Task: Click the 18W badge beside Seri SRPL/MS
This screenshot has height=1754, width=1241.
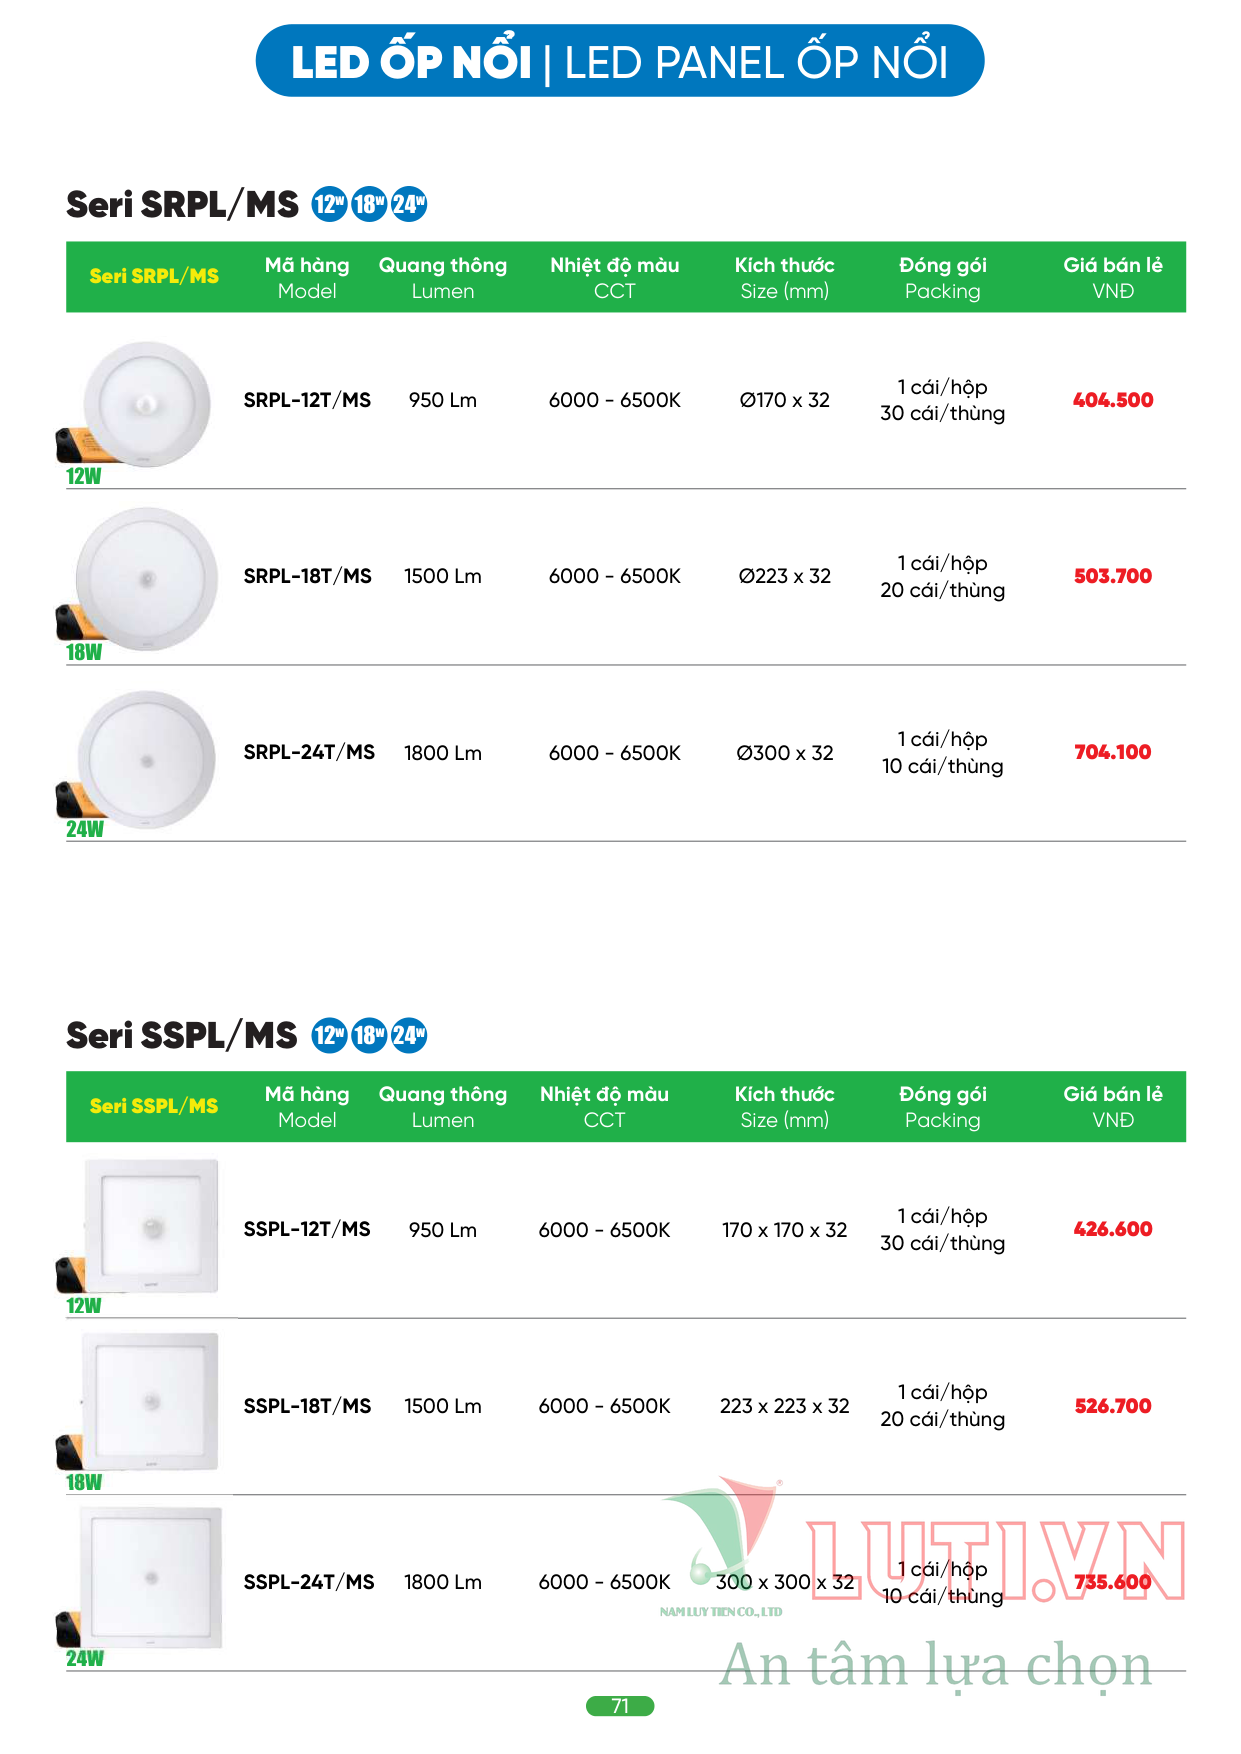Action: pyautogui.click(x=369, y=204)
